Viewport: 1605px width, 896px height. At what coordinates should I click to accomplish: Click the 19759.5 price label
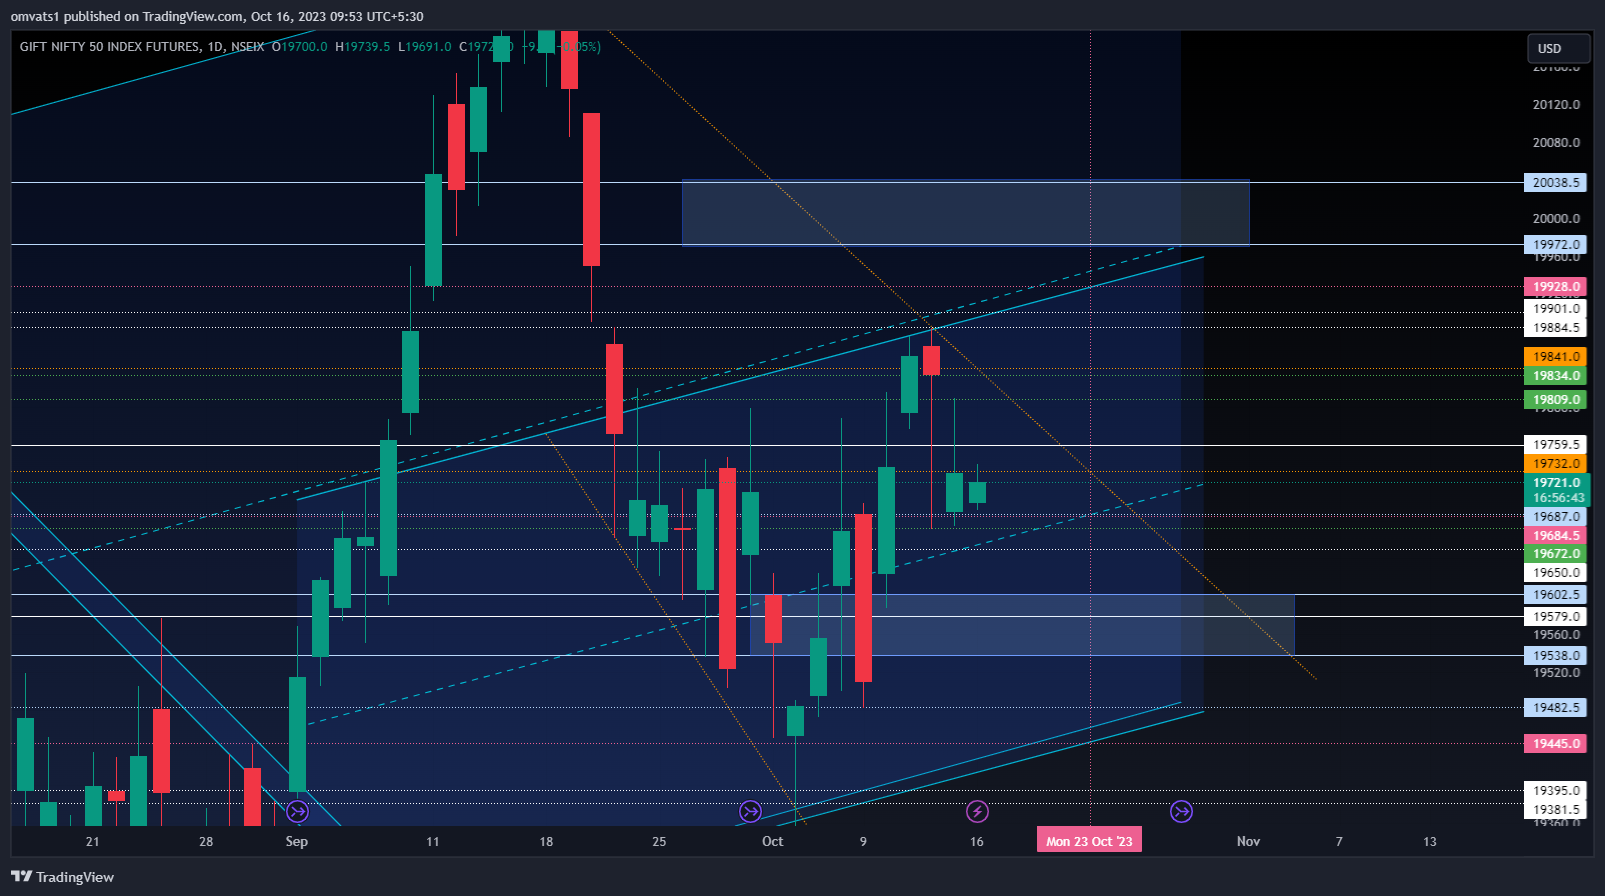[x=1556, y=445]
